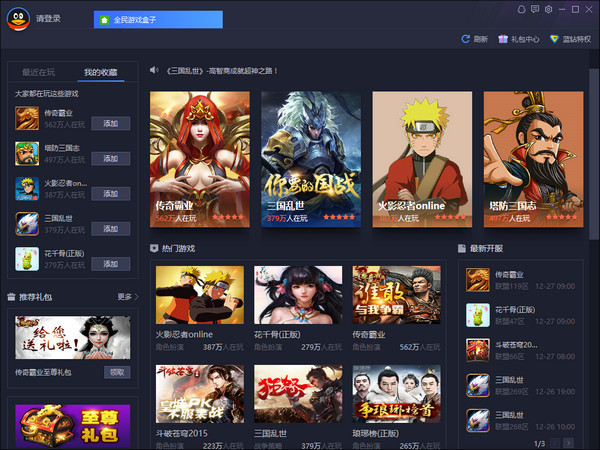Open the 全民游戏盒子 home tab
This screenshot has height=450, width=600.
(158, 20)
